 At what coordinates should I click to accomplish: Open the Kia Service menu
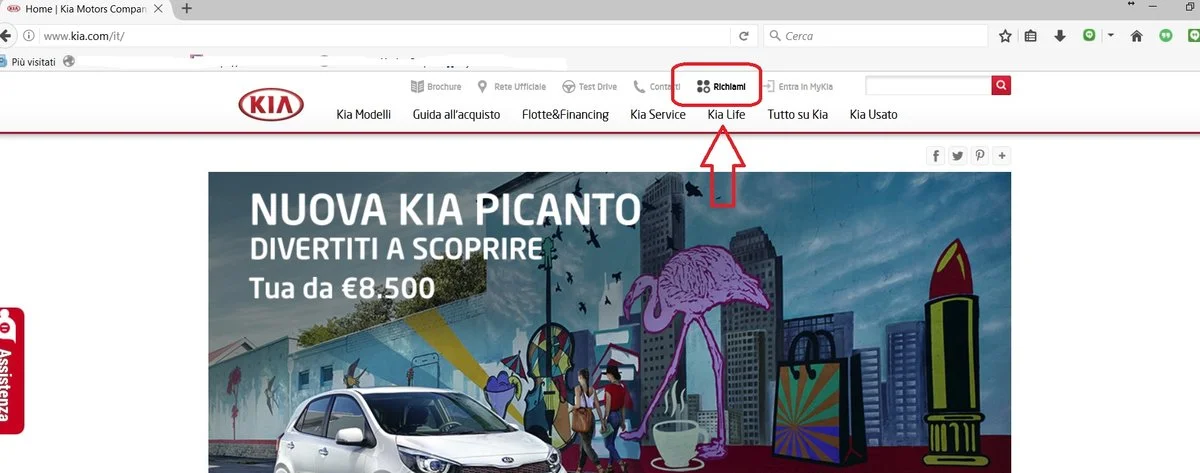pyautogui.click(x=658, y=114)
